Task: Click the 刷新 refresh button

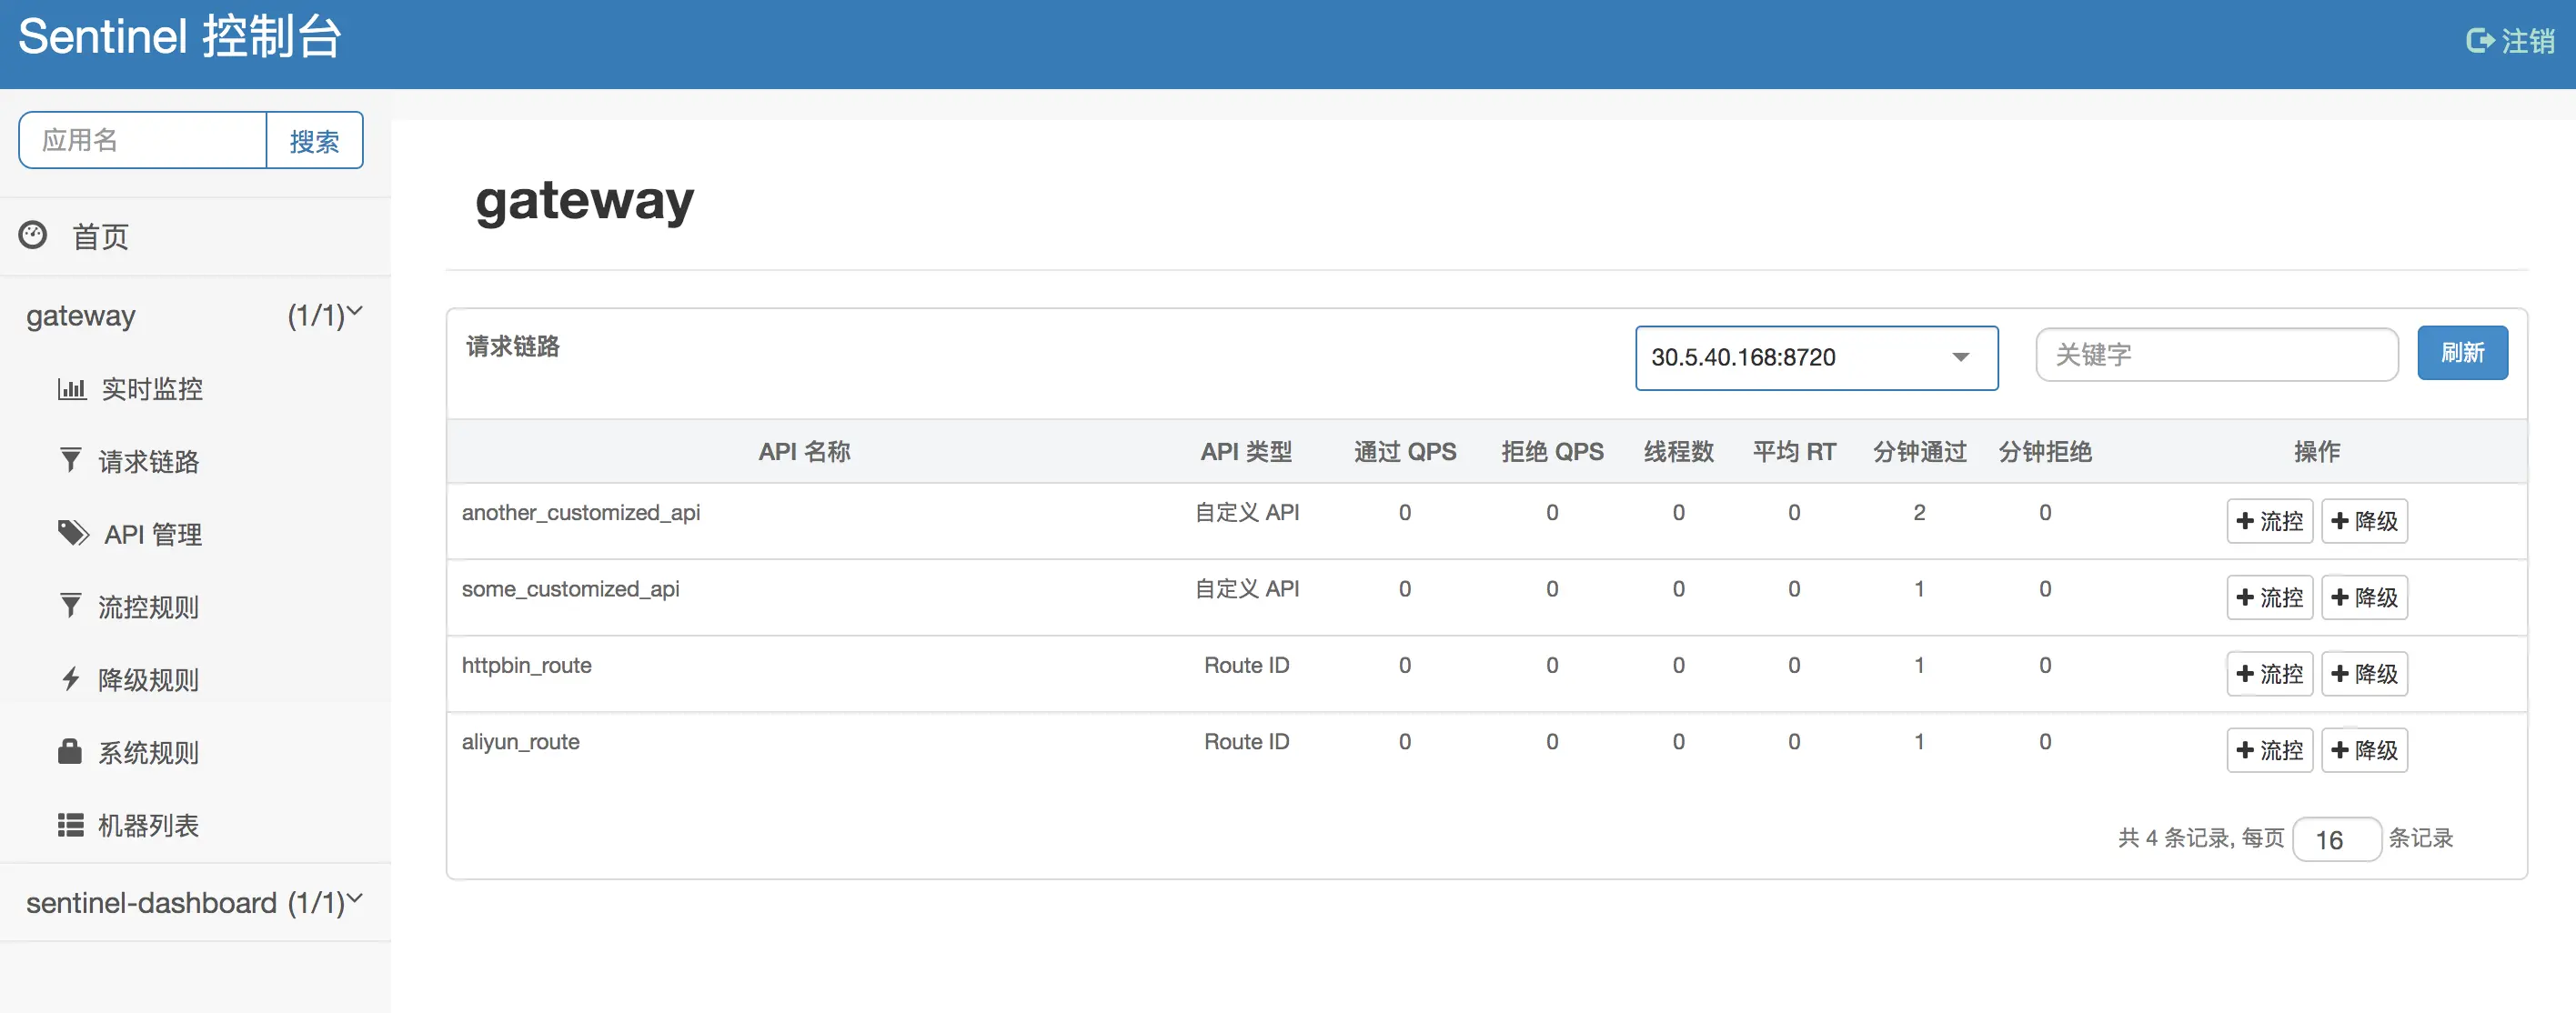Action: [2462, 353]
